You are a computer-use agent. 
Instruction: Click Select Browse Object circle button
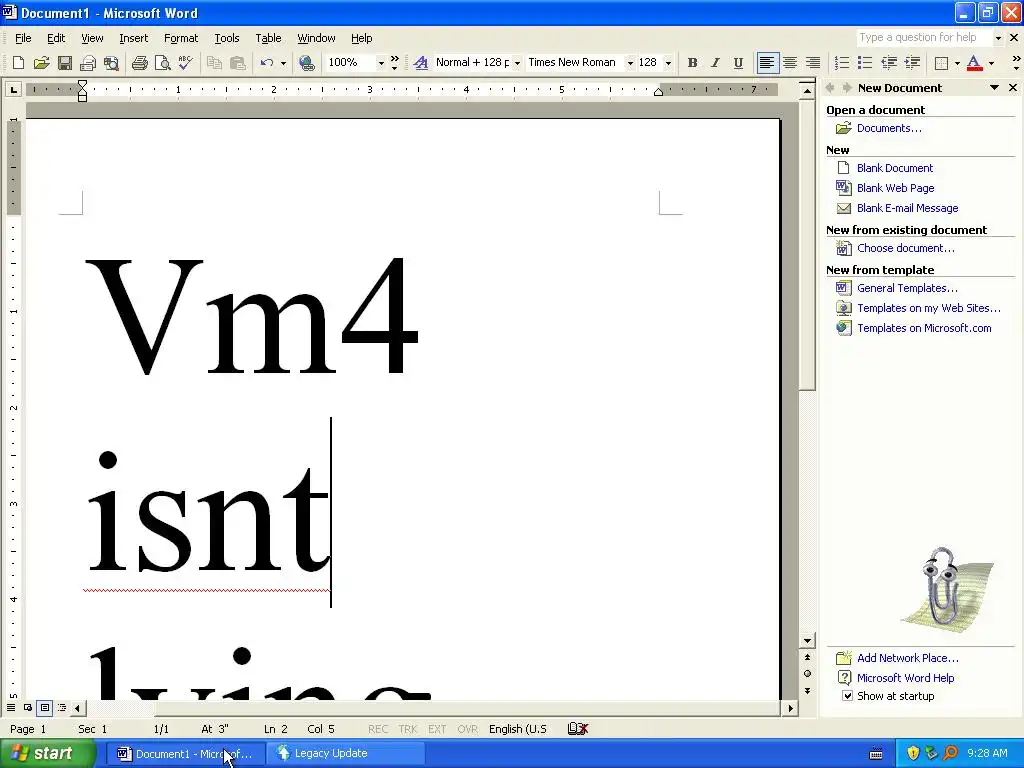click(807, 673)
